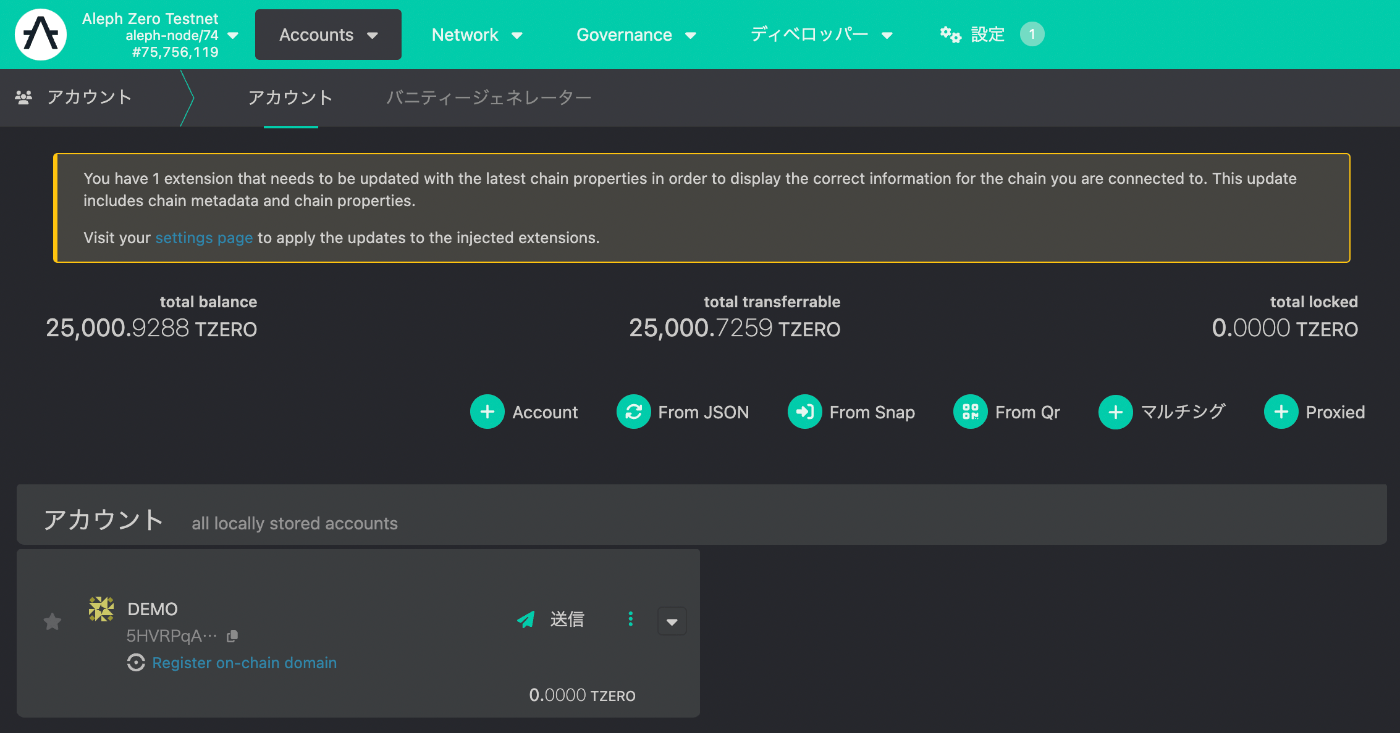Create a マルチシグ account

(x=1162, y=412)
